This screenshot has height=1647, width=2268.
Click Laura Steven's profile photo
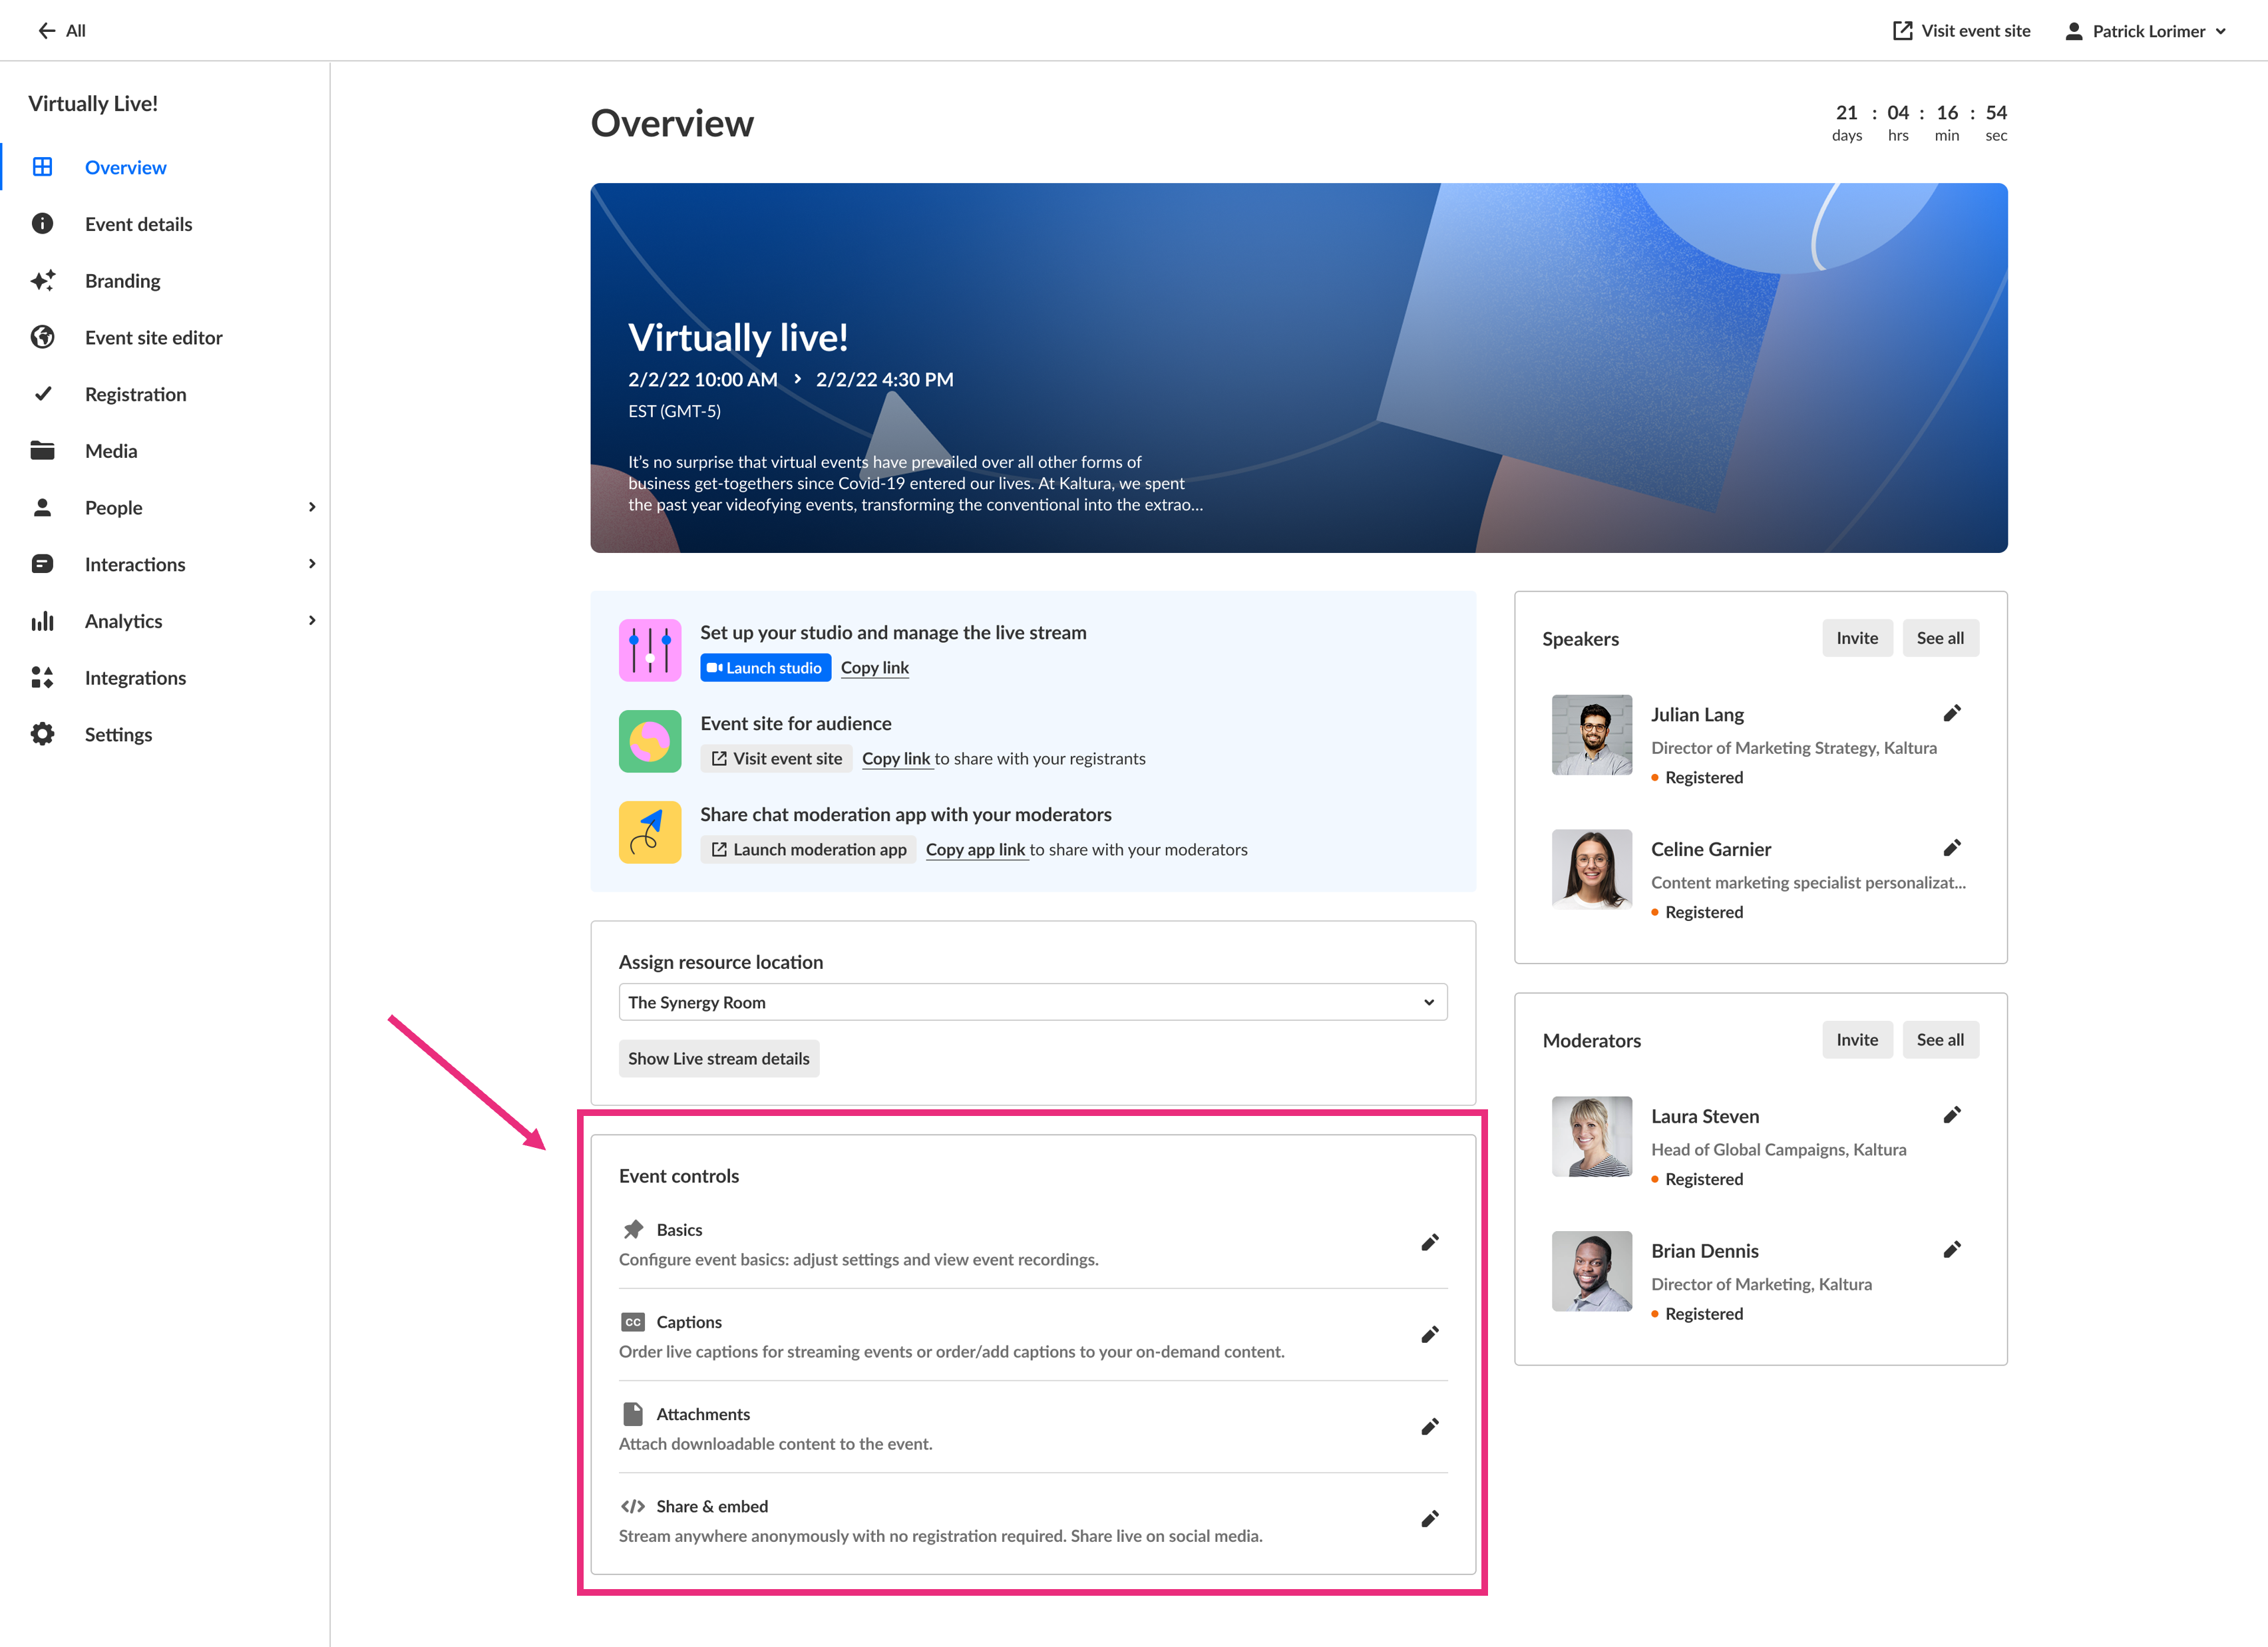coord(1591,1137)
